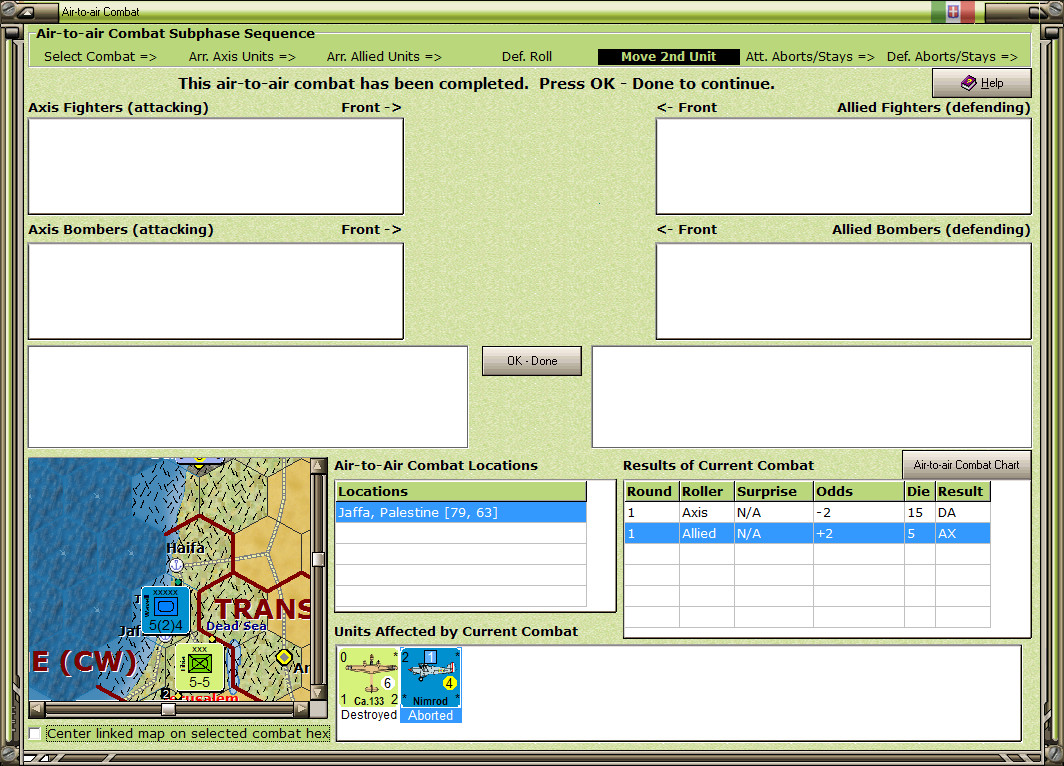This screenshot has width=1064, height=766.
Task: Enable Center linked map on selected combat hex
Action: [x=35, y=733]
